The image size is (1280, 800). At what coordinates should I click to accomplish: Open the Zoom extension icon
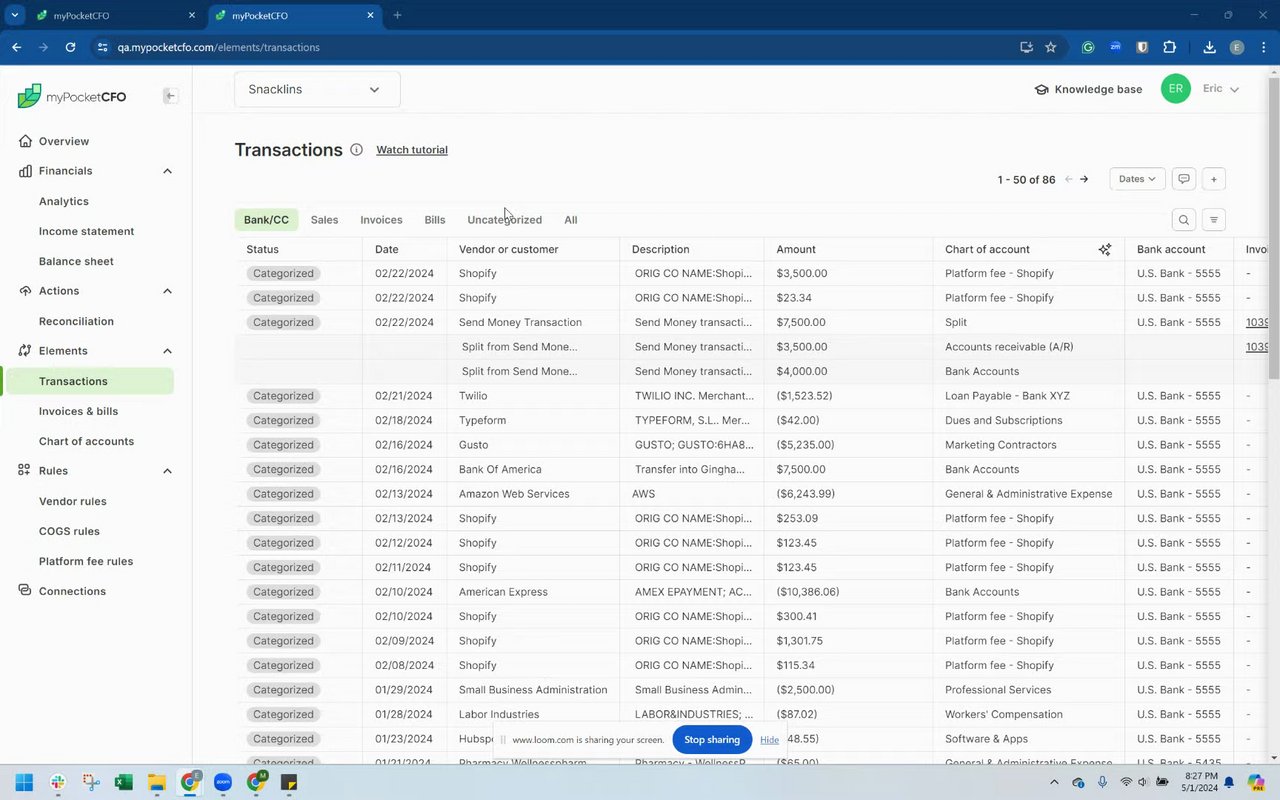[x=1116, y=47]
